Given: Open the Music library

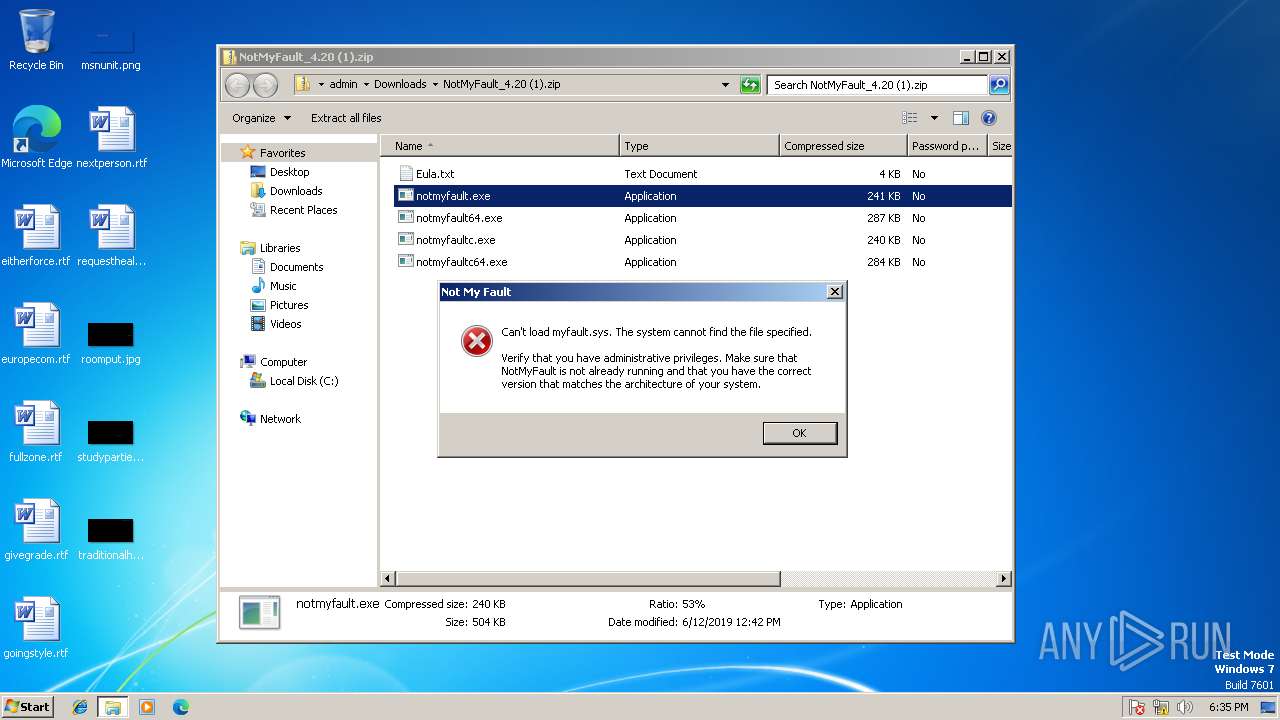Looking at the screenshot, I should point(283,286).
